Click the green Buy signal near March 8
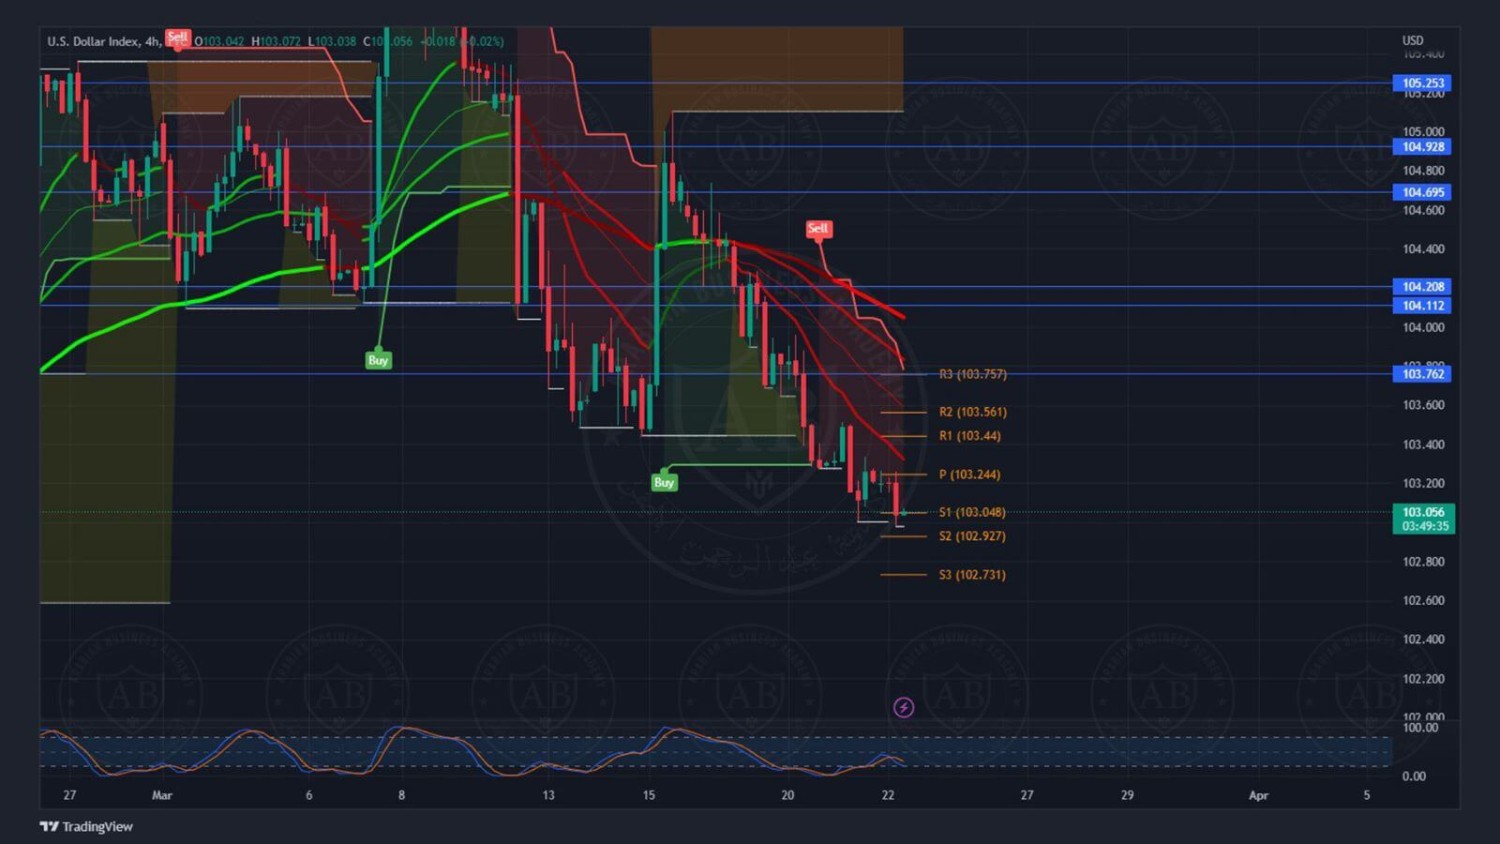 point(378,360)
